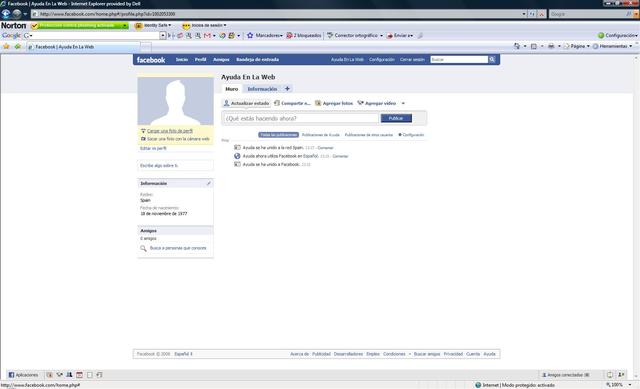The width and height of the screenshot is (640, 389).
Task: Select the Todas las publicaciones filter
Action: (278, 135)
